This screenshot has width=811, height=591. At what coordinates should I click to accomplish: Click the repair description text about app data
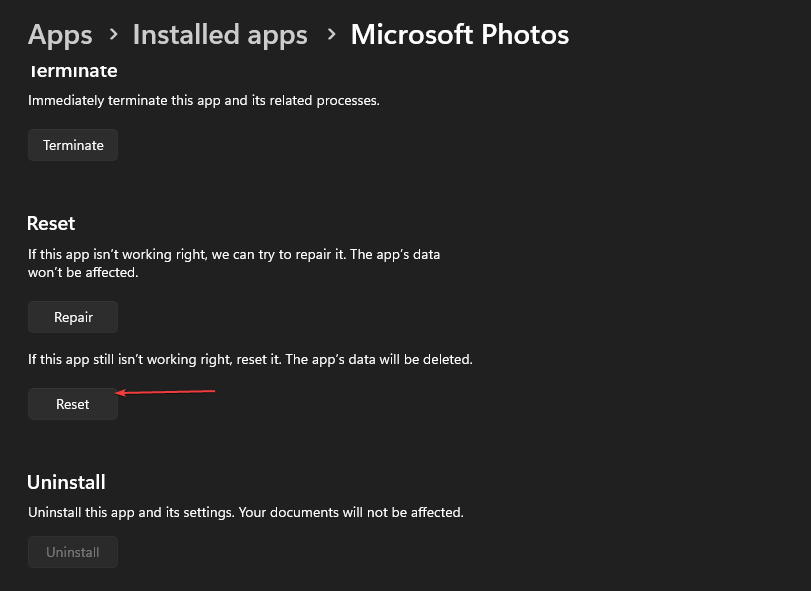click(x=234, y=263)
